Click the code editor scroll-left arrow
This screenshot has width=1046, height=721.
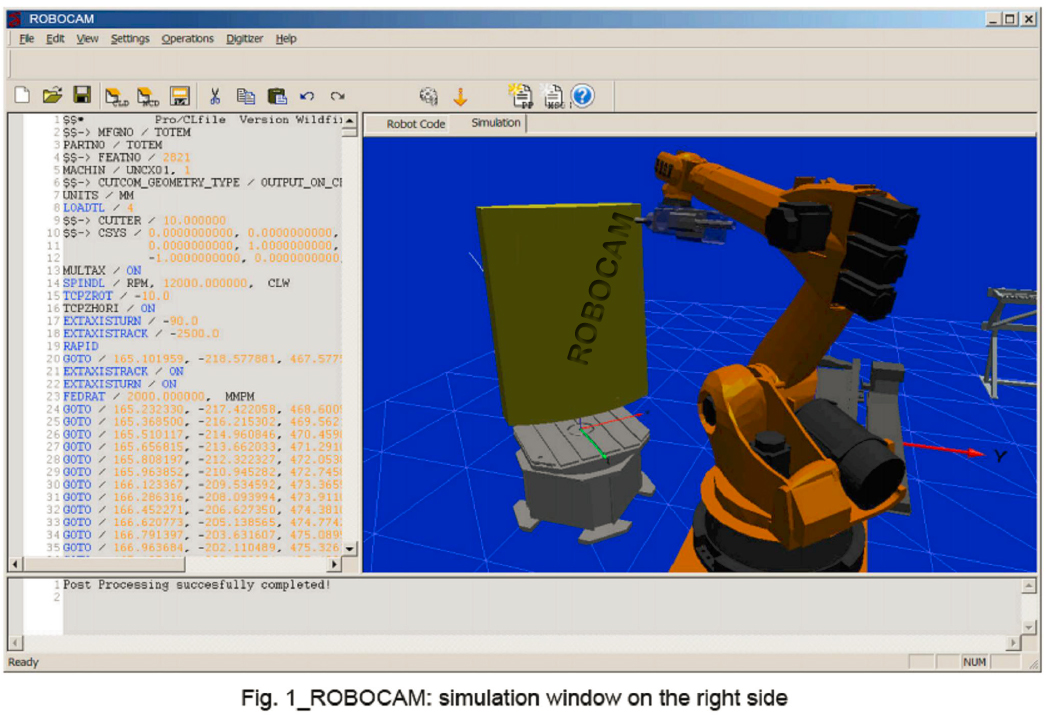(15, 564)
